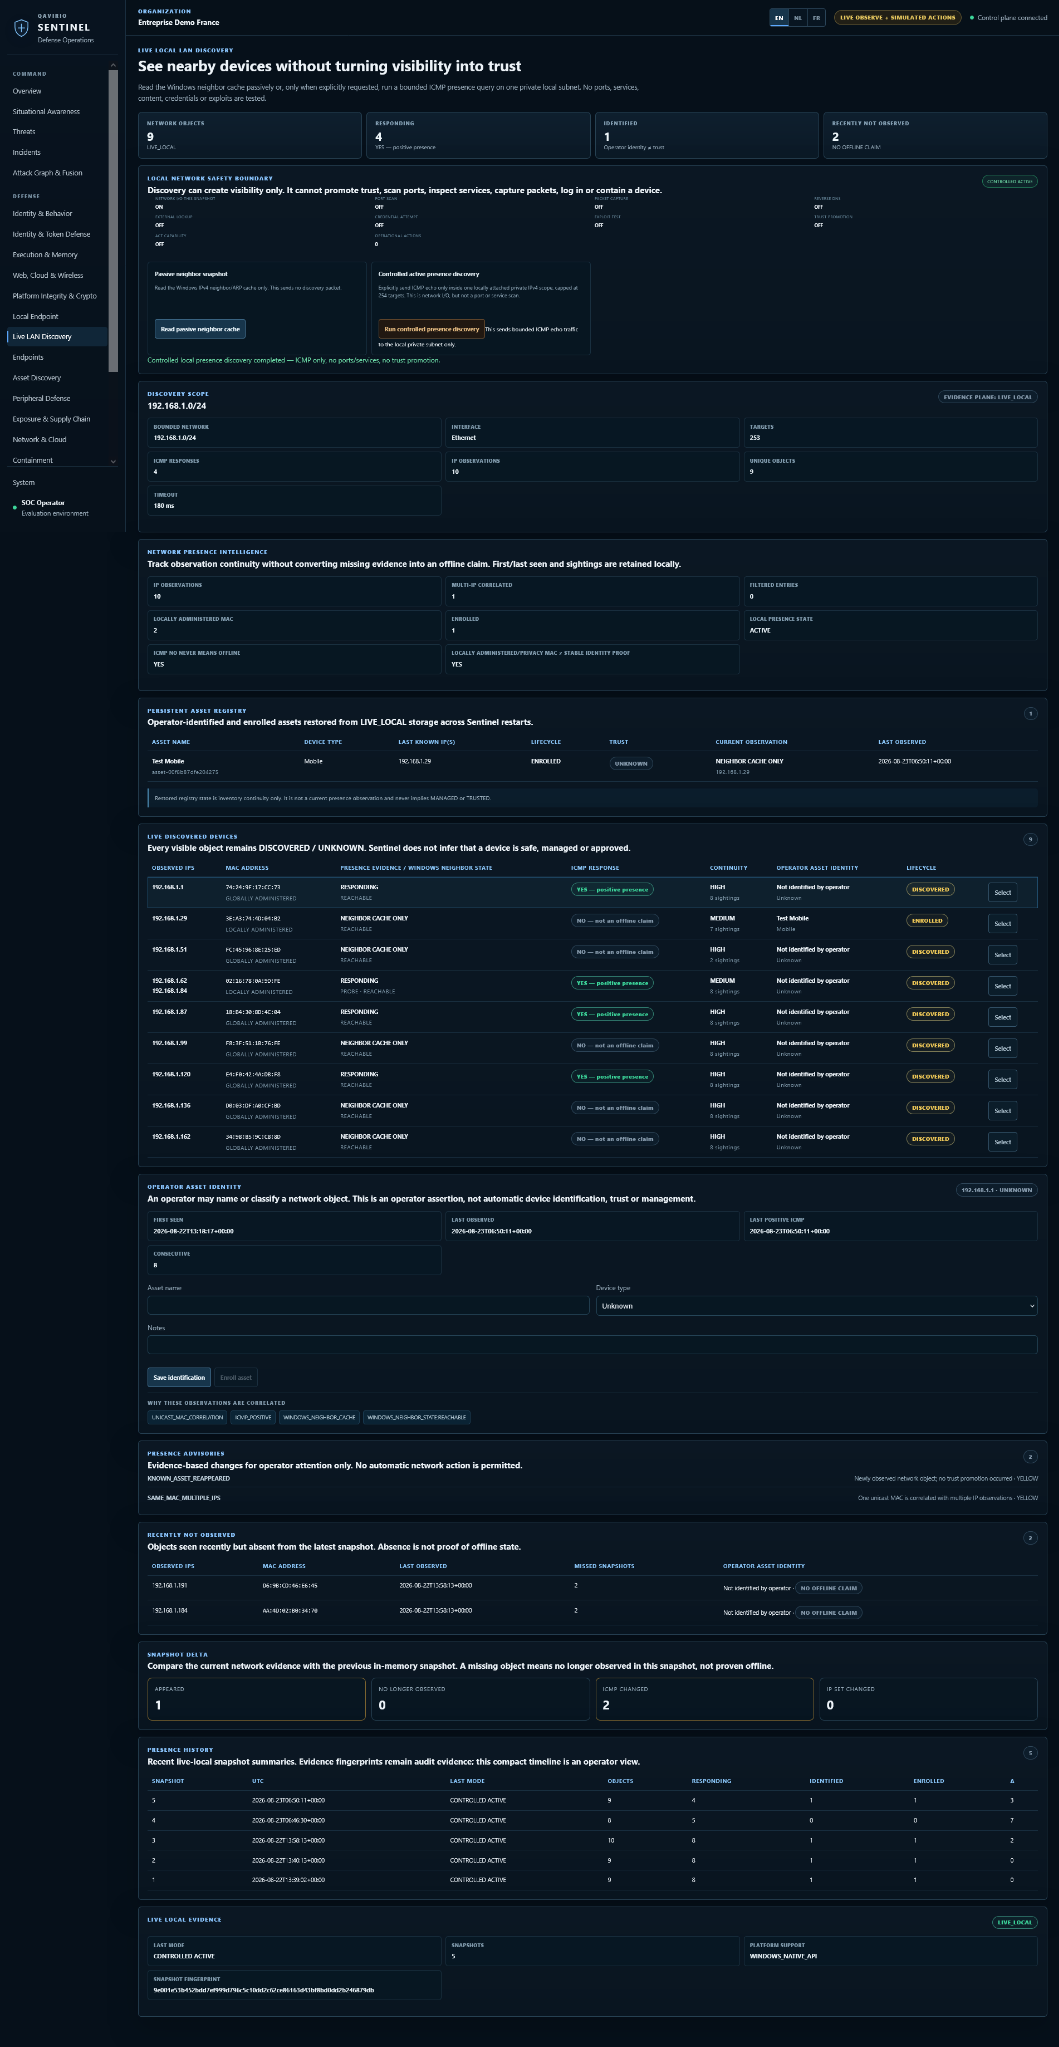Image resolution: width=1059 pixels, height=2047 pixels.
Task: Open Situational Awareness in the sidebar
Action: point(46,111)
